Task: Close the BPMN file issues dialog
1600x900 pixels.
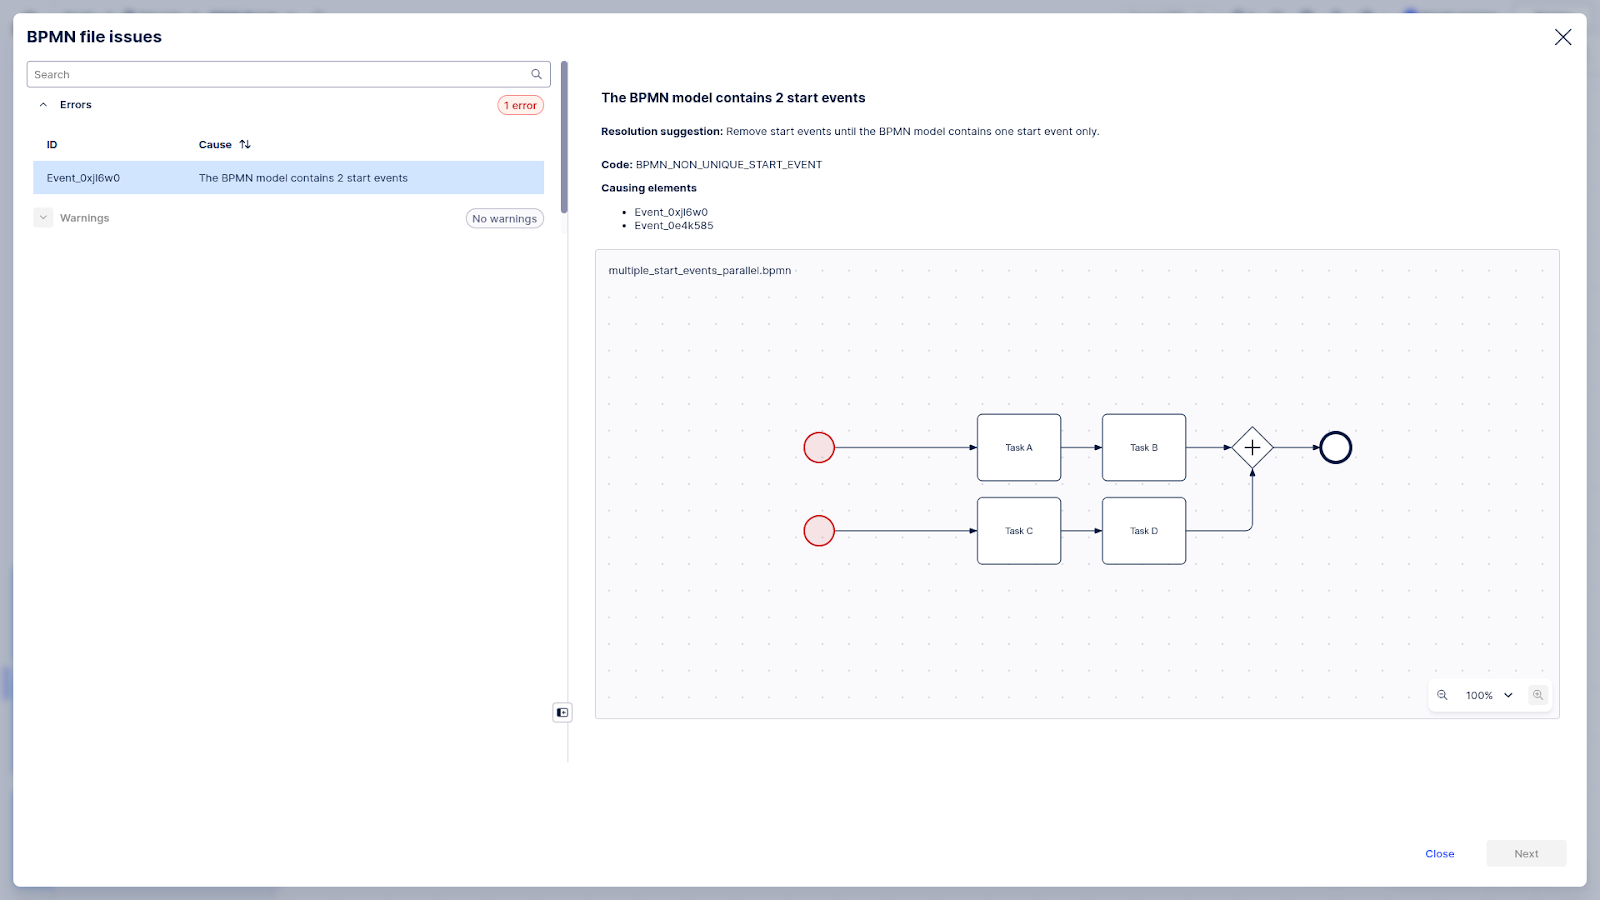Action: point(1562,37)
